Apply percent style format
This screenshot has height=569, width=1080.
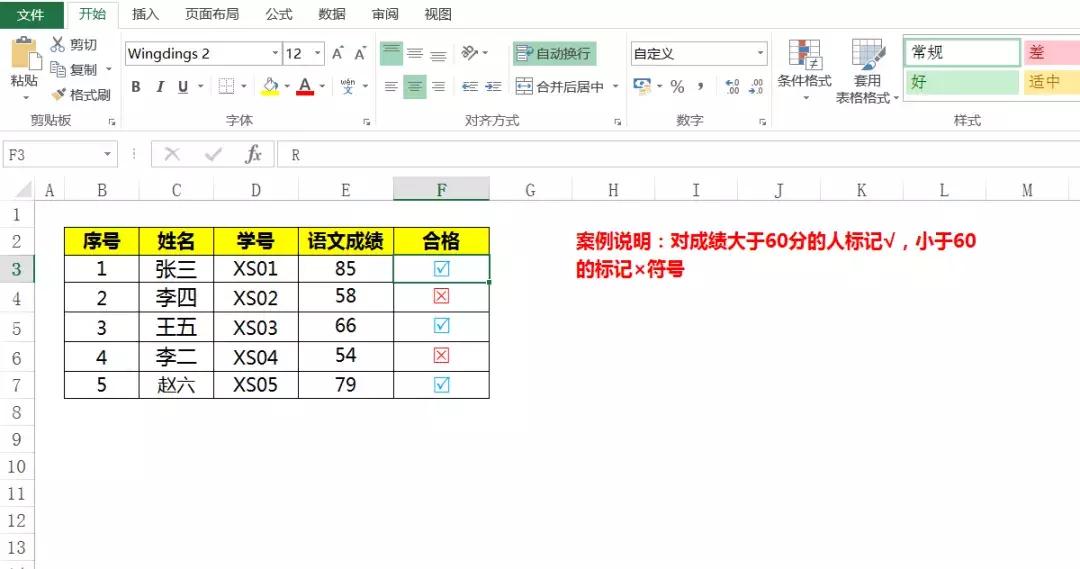(678, 87)
